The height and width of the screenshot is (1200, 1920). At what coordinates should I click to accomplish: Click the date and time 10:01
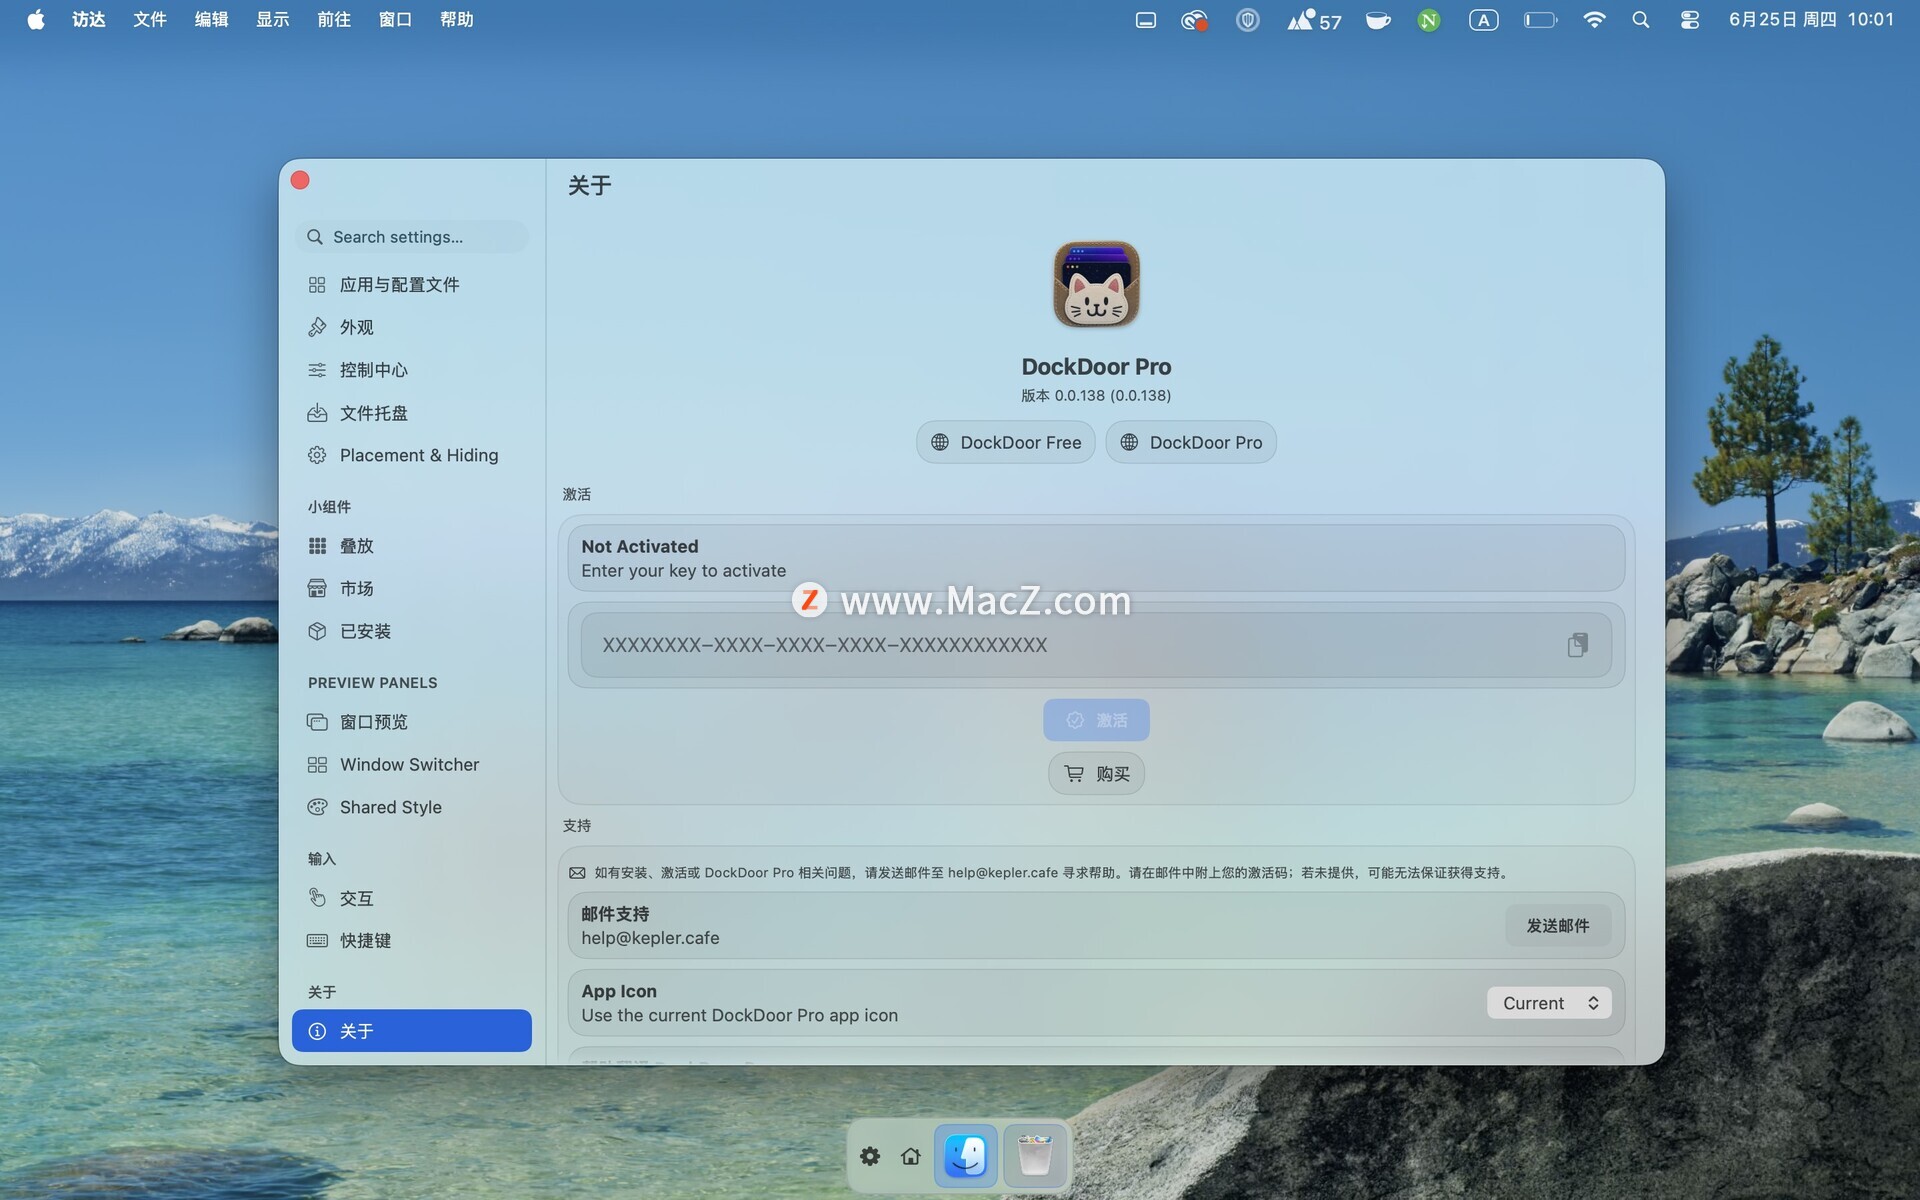tap(1812, 20)
